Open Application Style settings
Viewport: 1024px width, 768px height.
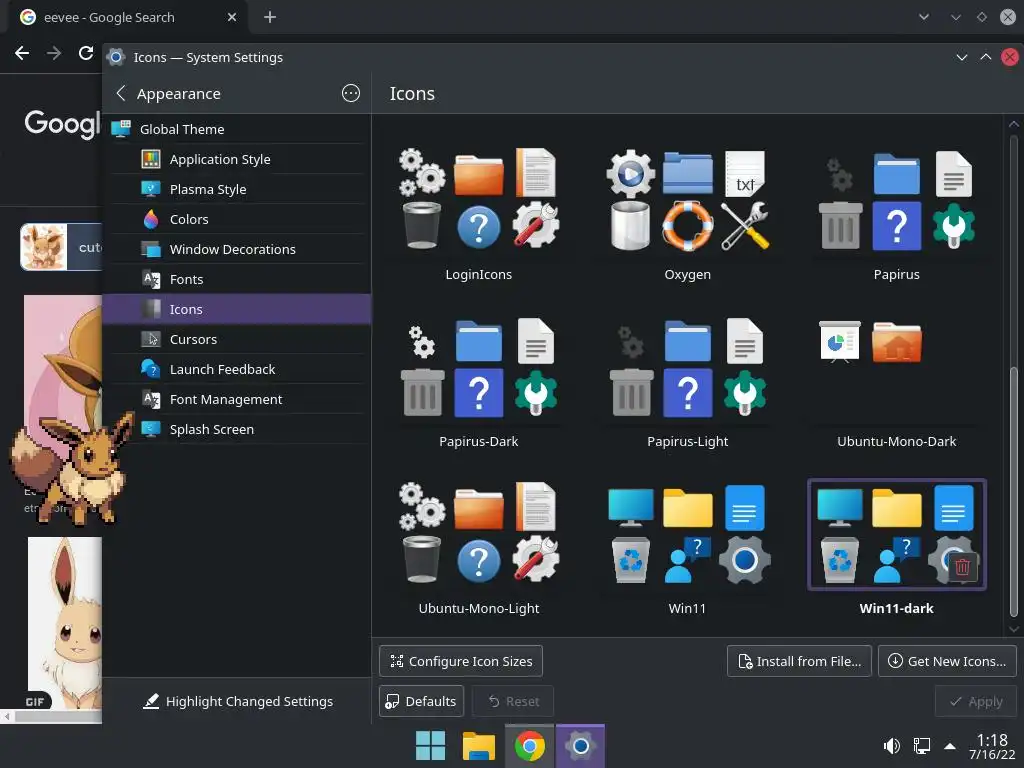pyautogui.click(x=236, y=159)
